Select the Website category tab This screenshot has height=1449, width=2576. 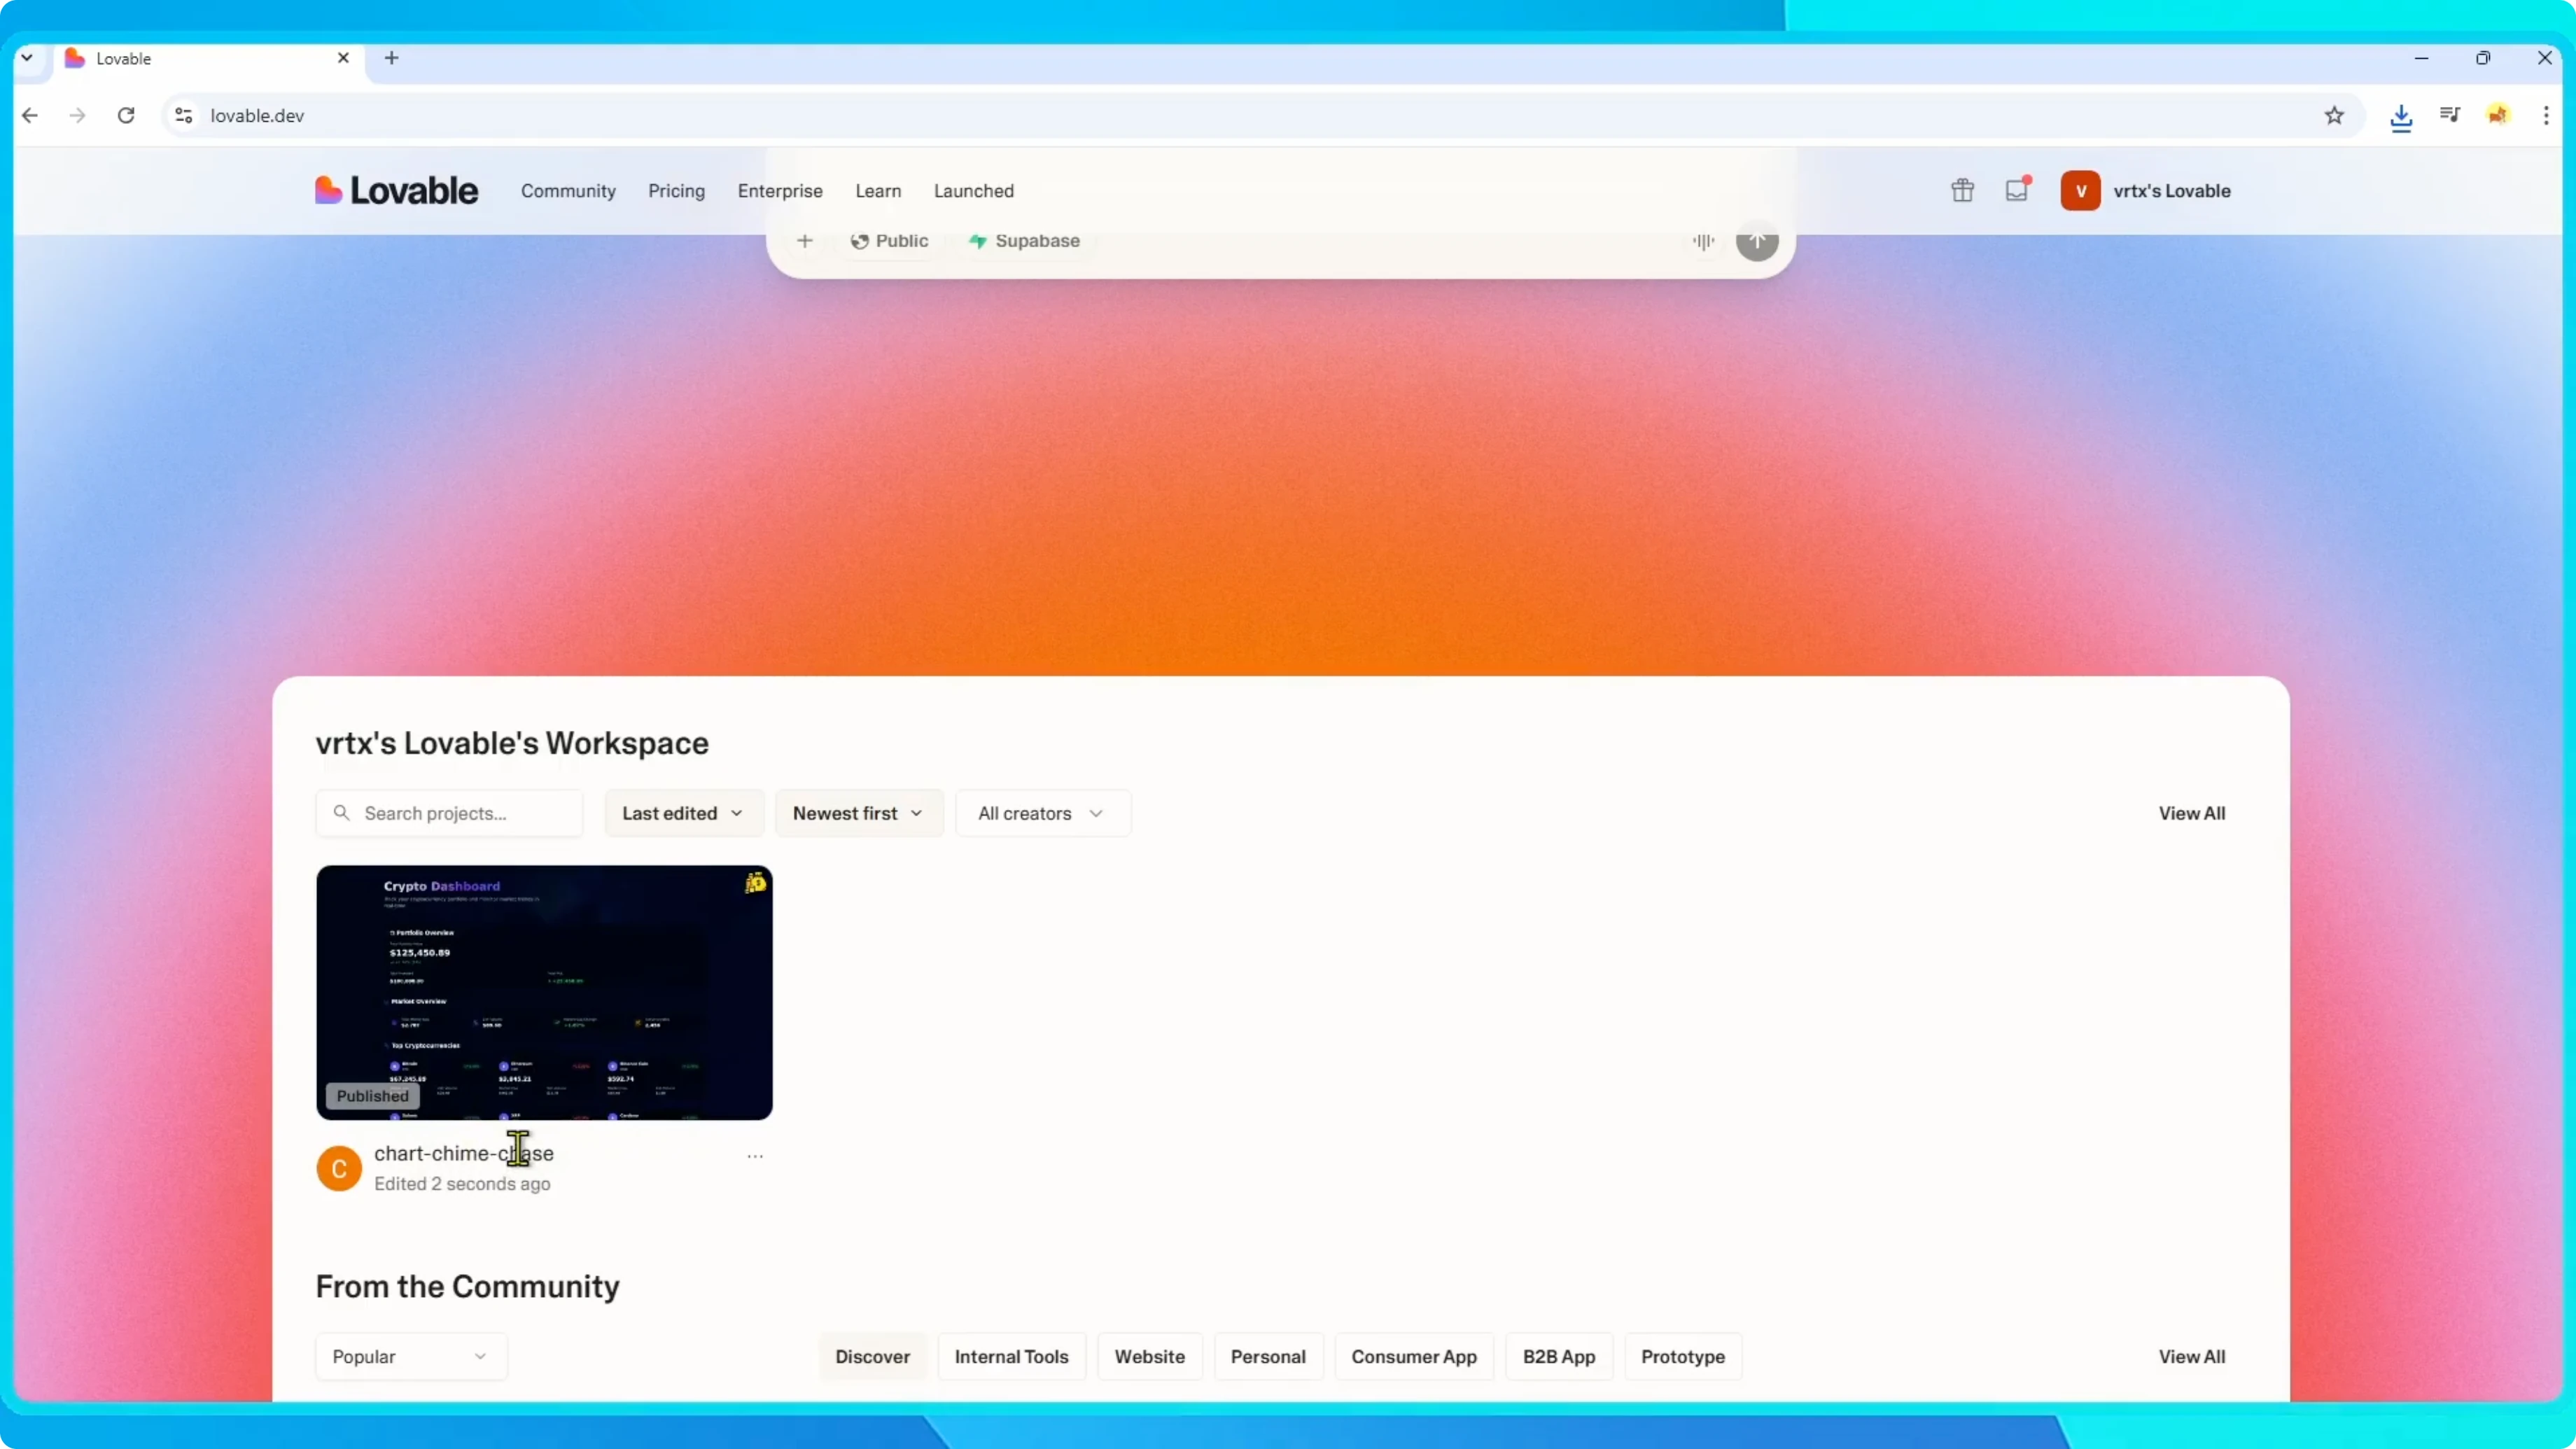1150,1356
